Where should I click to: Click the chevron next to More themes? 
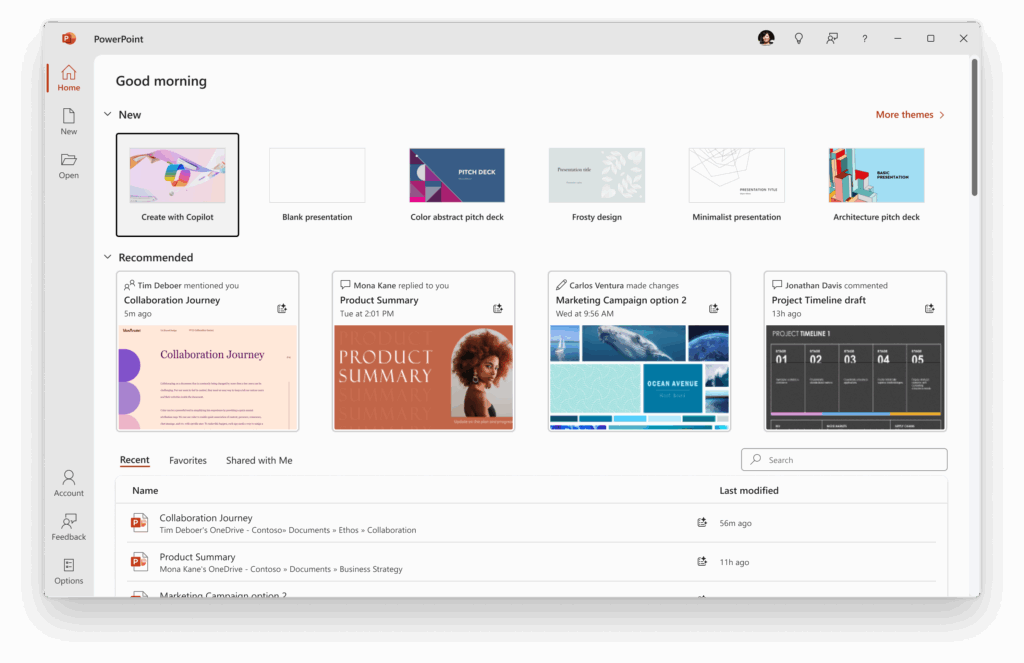tap(942, 115)
